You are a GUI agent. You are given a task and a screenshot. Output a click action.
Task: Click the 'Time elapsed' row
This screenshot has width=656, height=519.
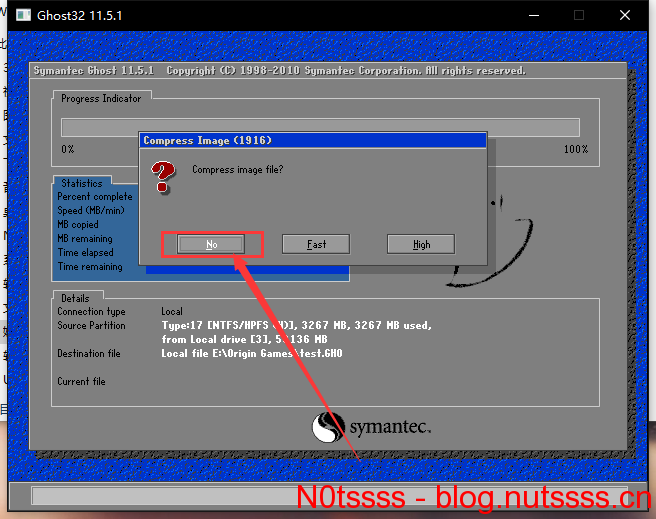(85, 253)
